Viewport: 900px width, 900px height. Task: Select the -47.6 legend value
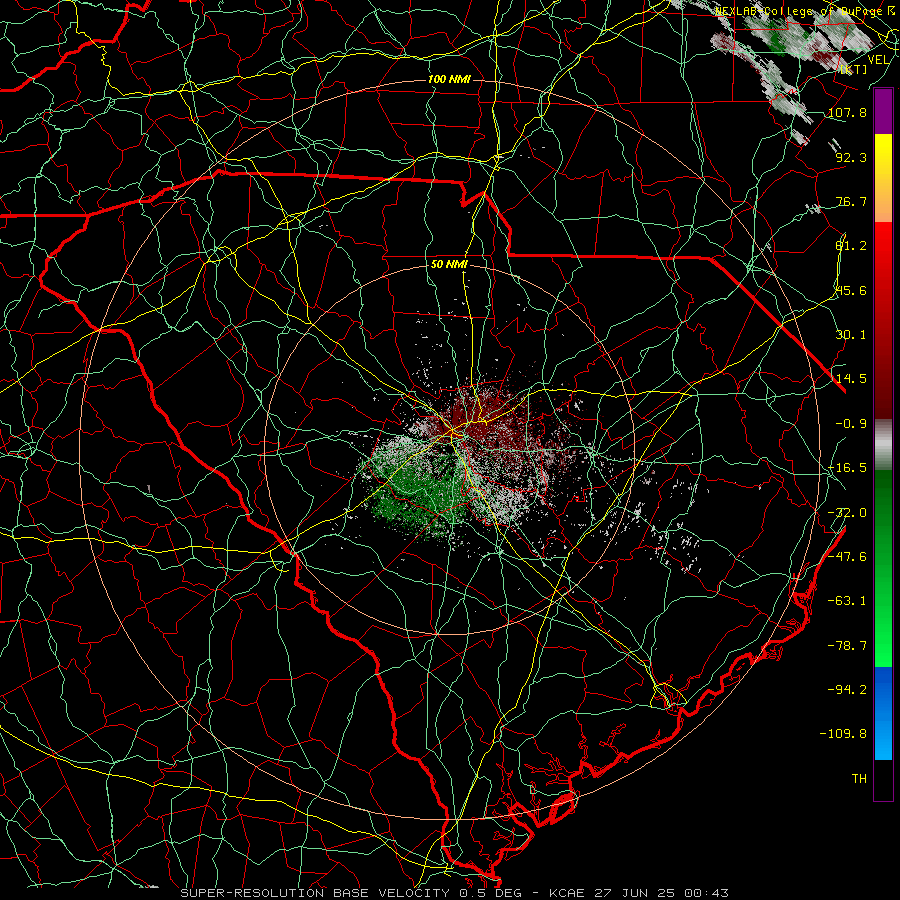point(847,557)
